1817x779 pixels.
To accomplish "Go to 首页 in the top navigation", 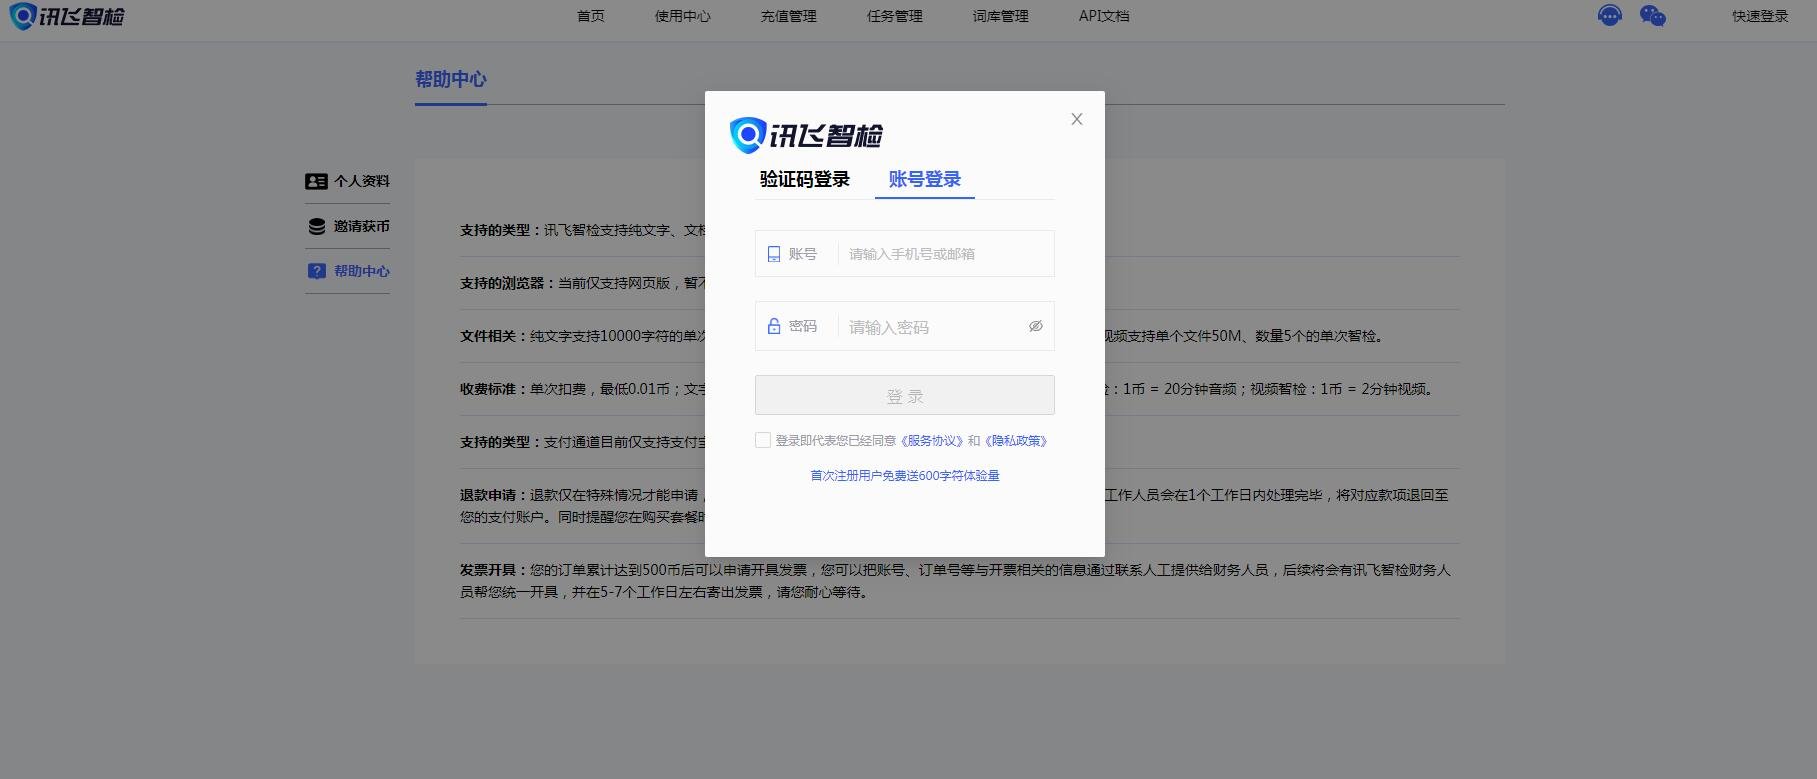I will pyautogui.click(x=591, y=16).
